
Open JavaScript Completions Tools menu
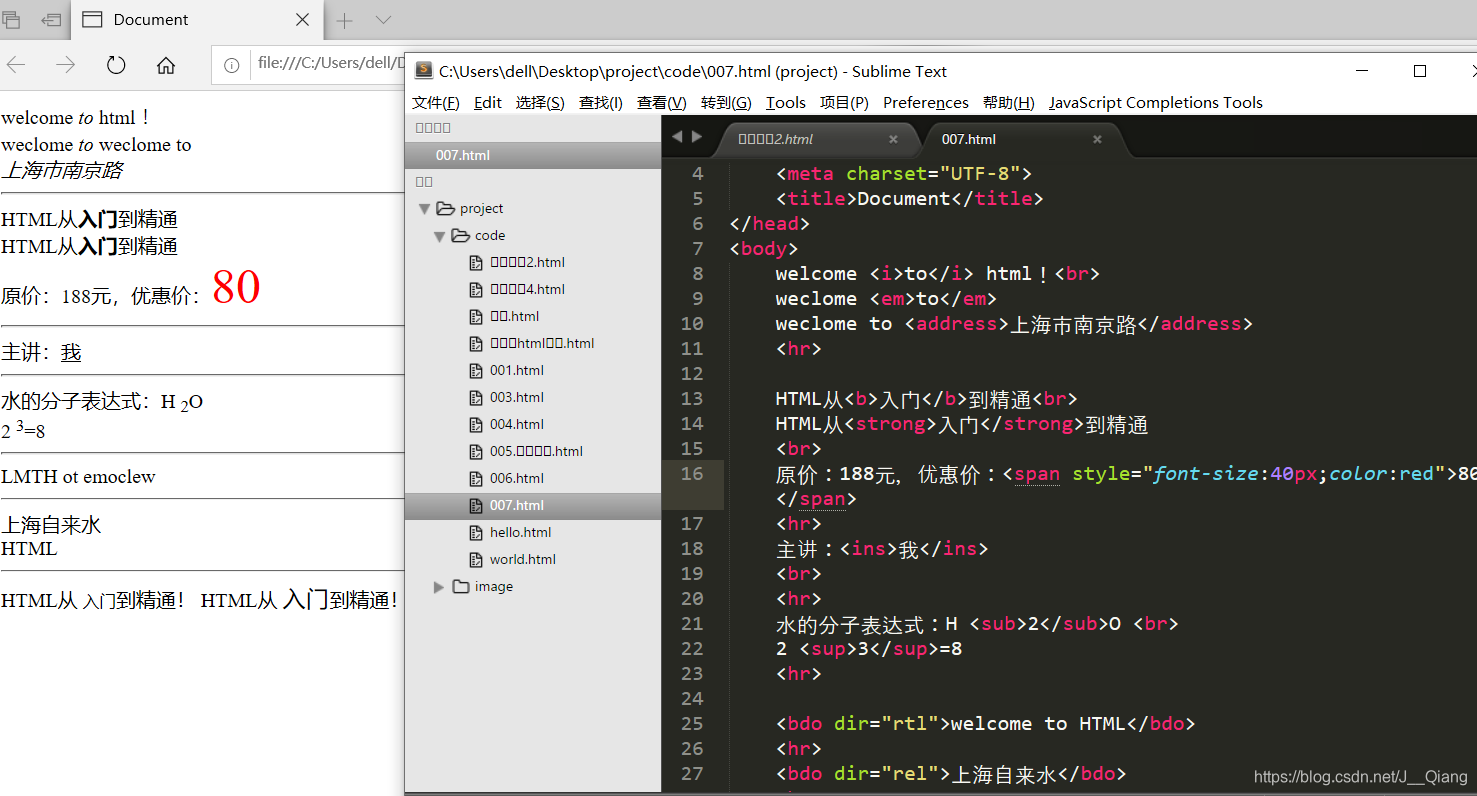(x=1156, y=103)
